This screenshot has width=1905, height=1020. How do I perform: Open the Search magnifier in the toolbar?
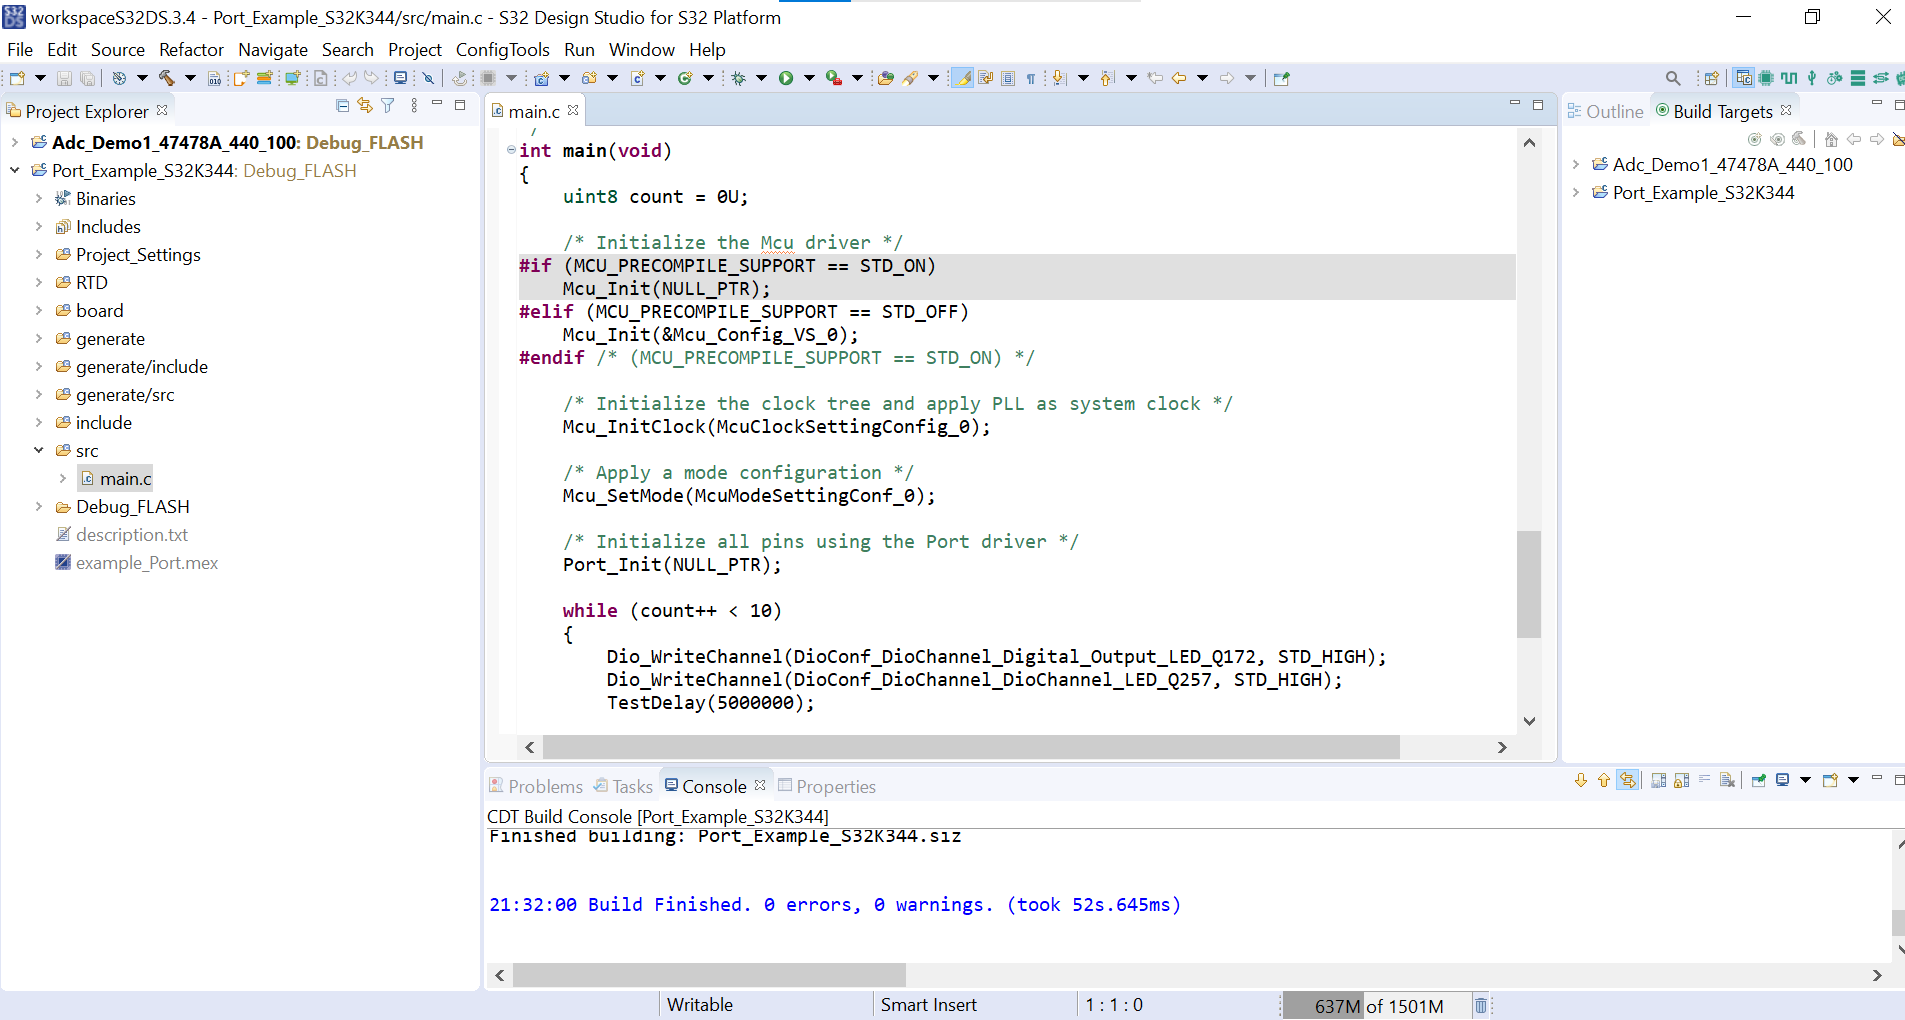coord(1673,78)
